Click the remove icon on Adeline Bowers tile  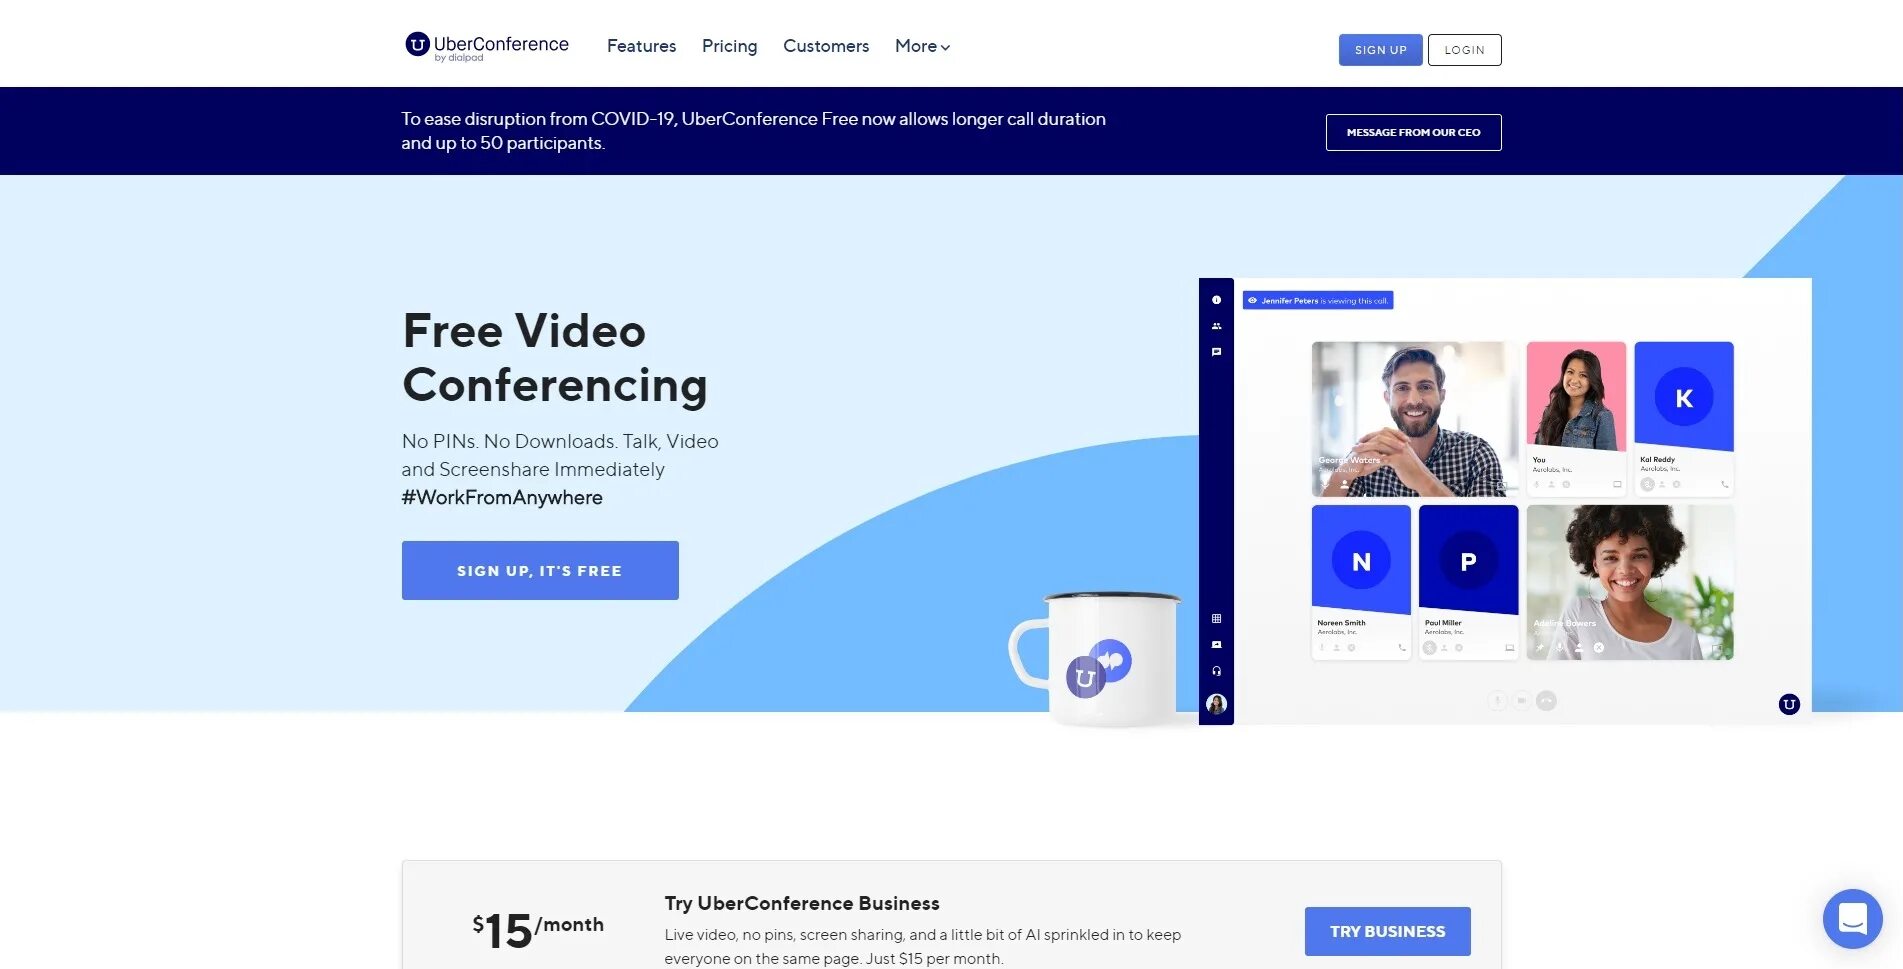[1598, 648]
